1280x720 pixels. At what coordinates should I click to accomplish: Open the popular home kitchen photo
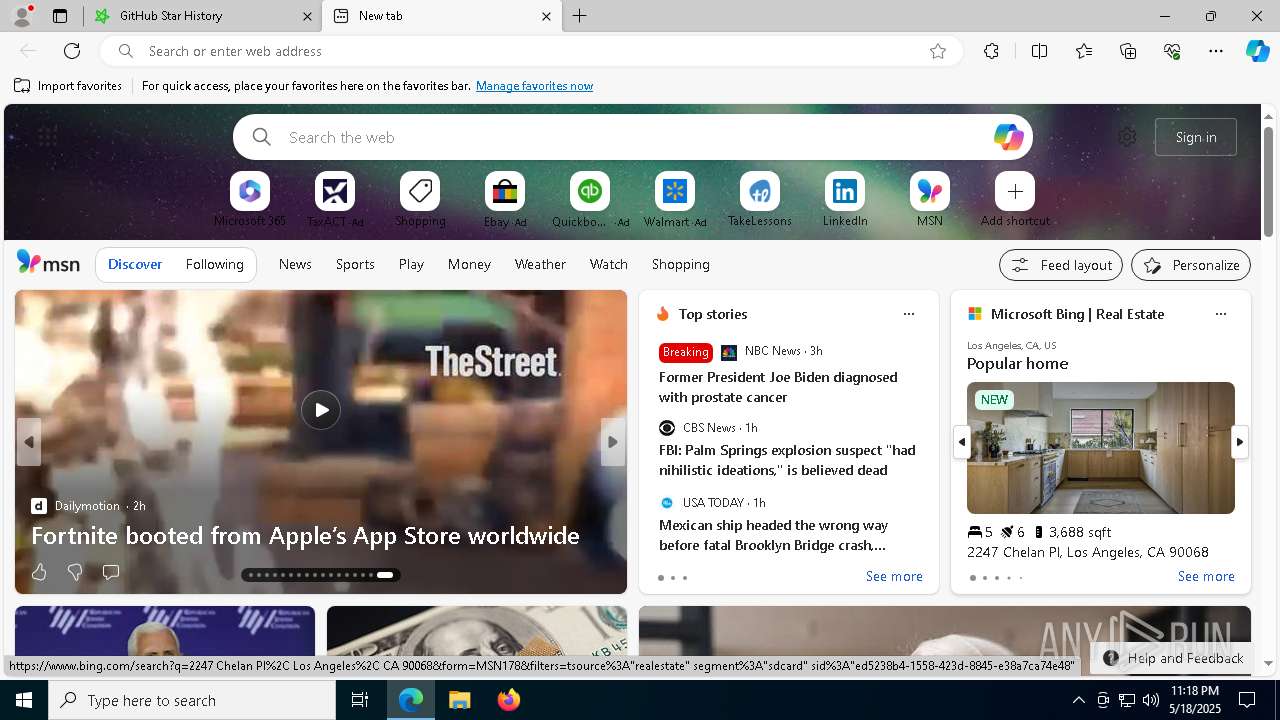(x=1101, y=448)
